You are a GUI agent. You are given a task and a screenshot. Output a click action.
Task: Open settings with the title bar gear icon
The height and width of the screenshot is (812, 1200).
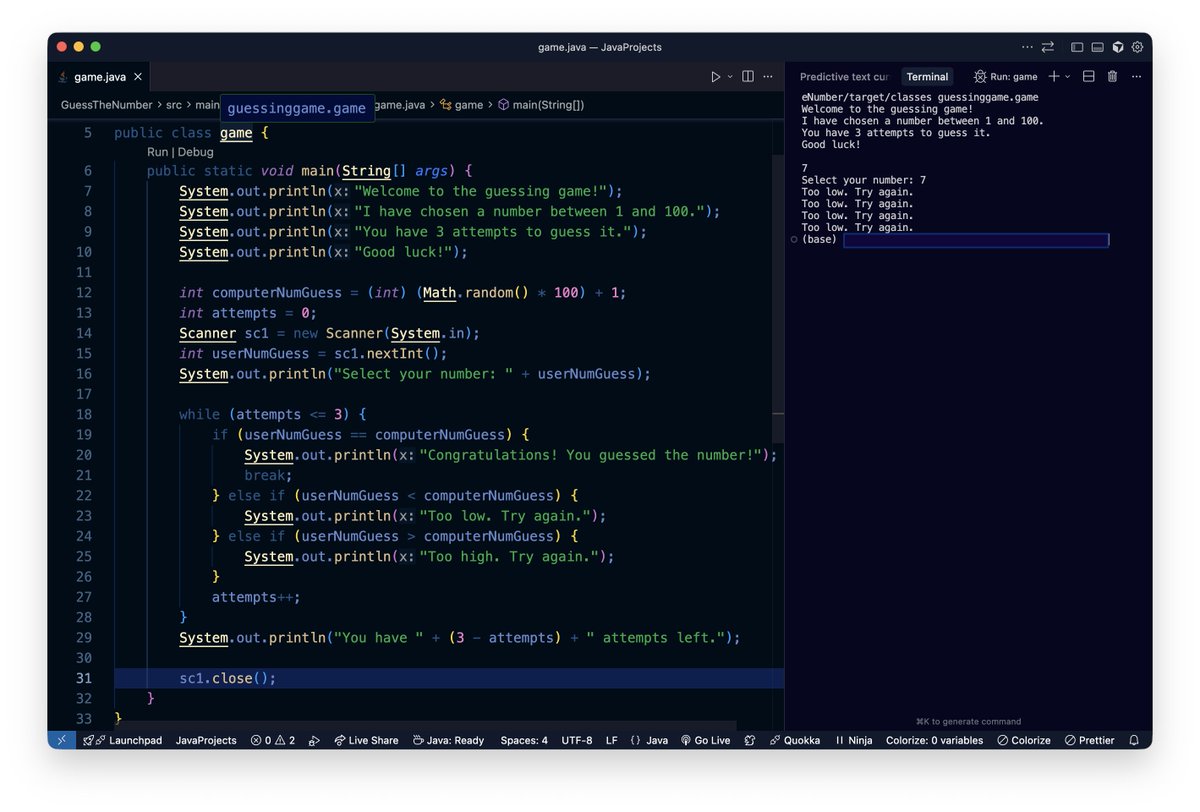click(x=1137, y=47)
